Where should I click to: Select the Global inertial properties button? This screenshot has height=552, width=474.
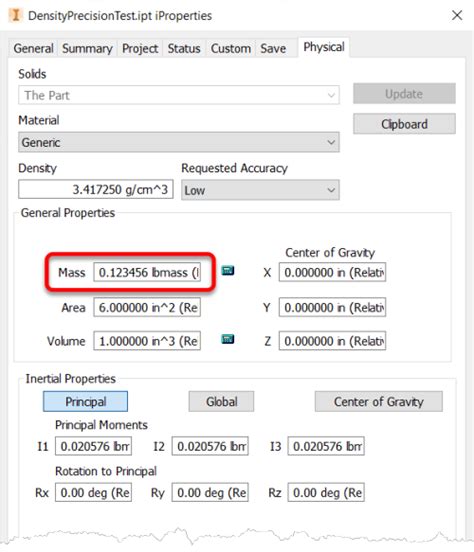coord(222,402)
